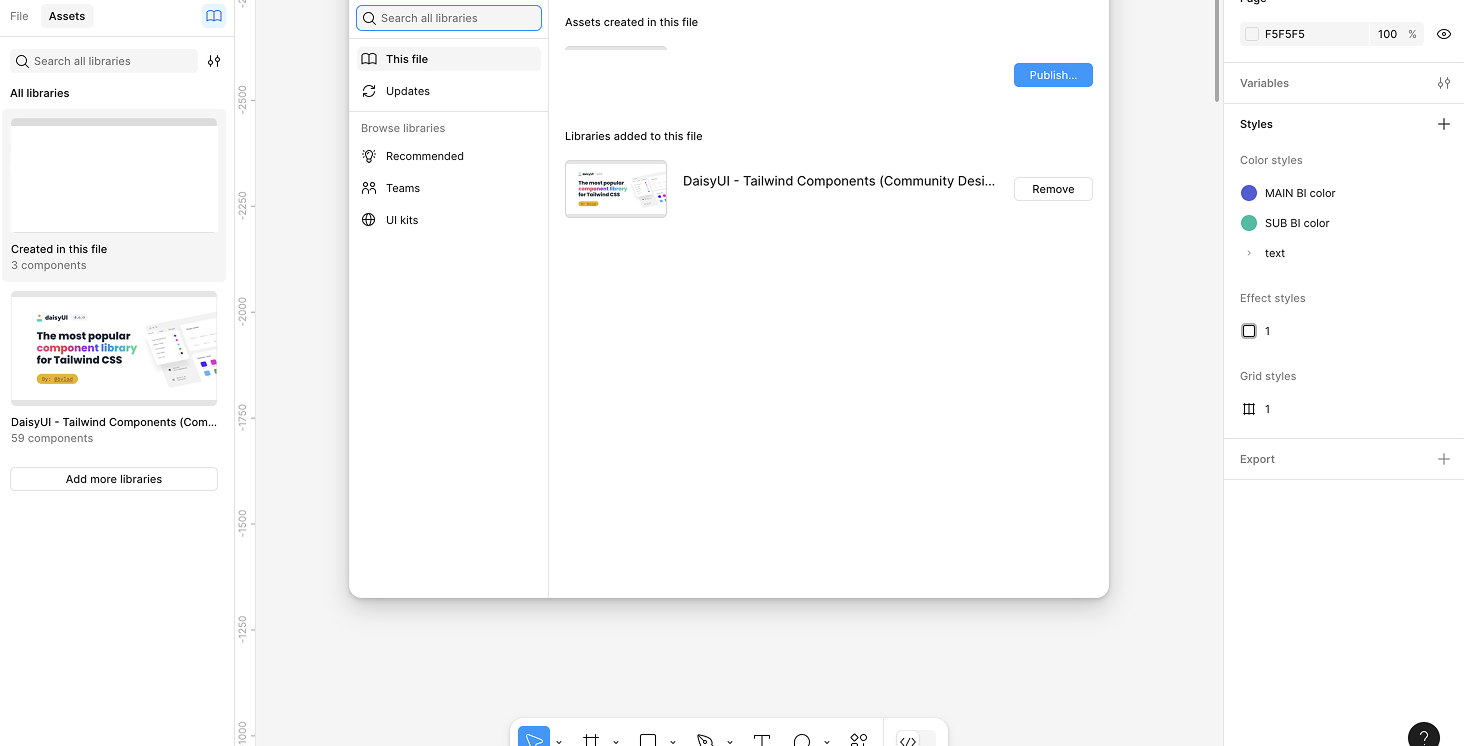Focus the left panel Search all libraries field

(104, 61)
